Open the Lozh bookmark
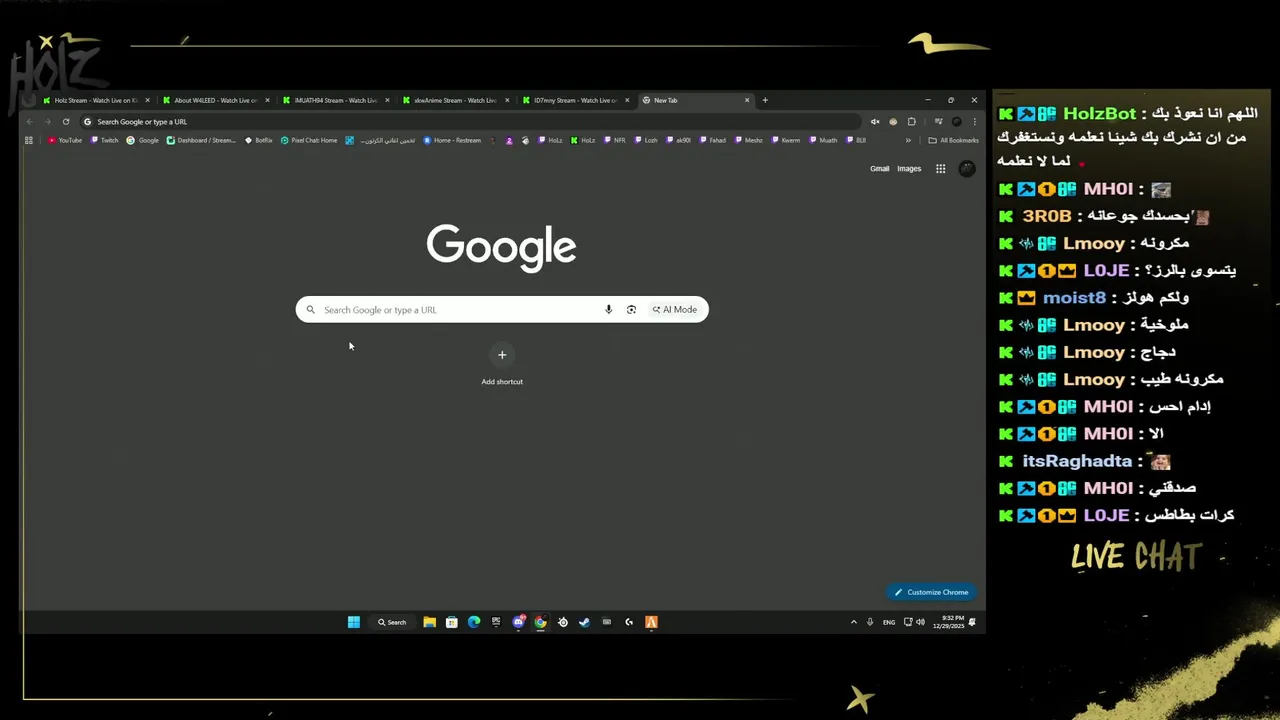The width and height of the screenshot is (1280, 720). pos(645,141)
